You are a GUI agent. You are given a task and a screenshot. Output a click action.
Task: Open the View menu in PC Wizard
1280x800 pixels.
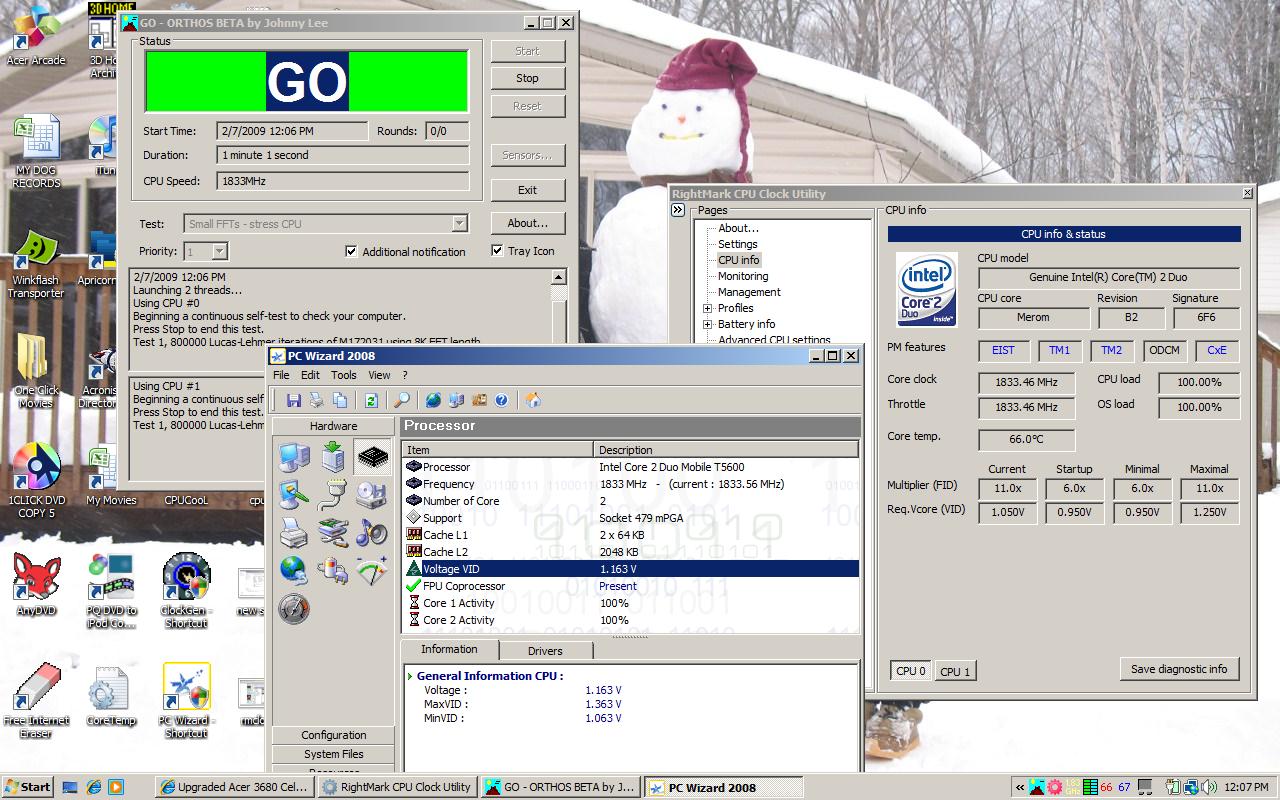click(379, 375)
